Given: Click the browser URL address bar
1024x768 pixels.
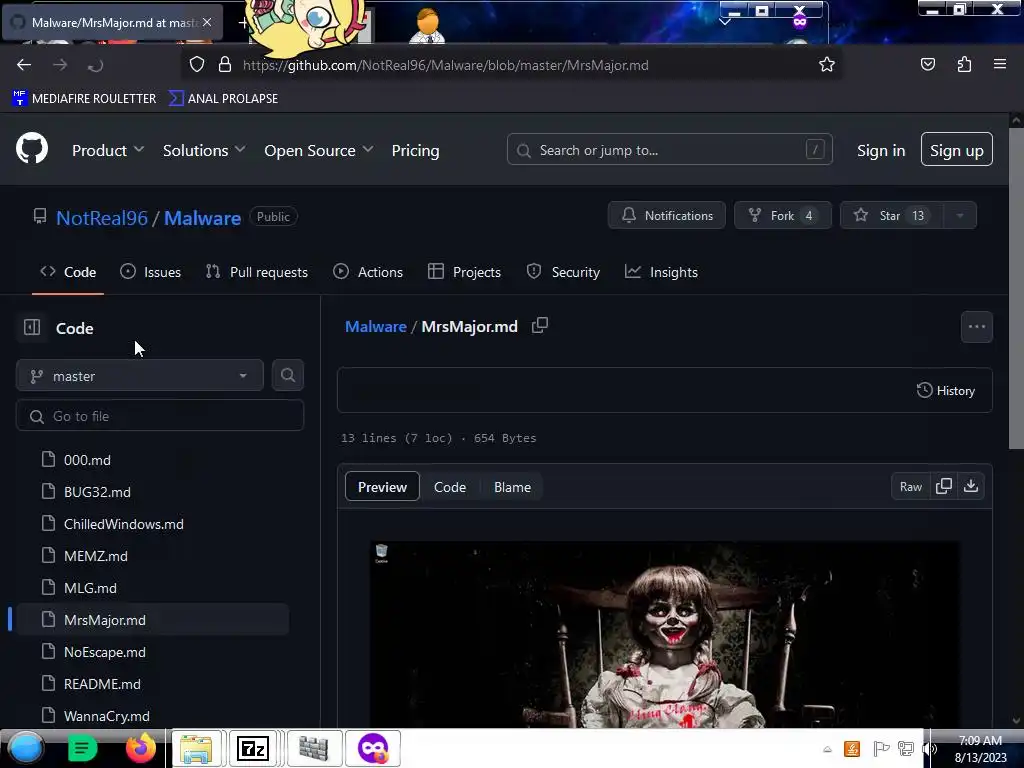Looking at the screenshot, I should click(511, 65).
